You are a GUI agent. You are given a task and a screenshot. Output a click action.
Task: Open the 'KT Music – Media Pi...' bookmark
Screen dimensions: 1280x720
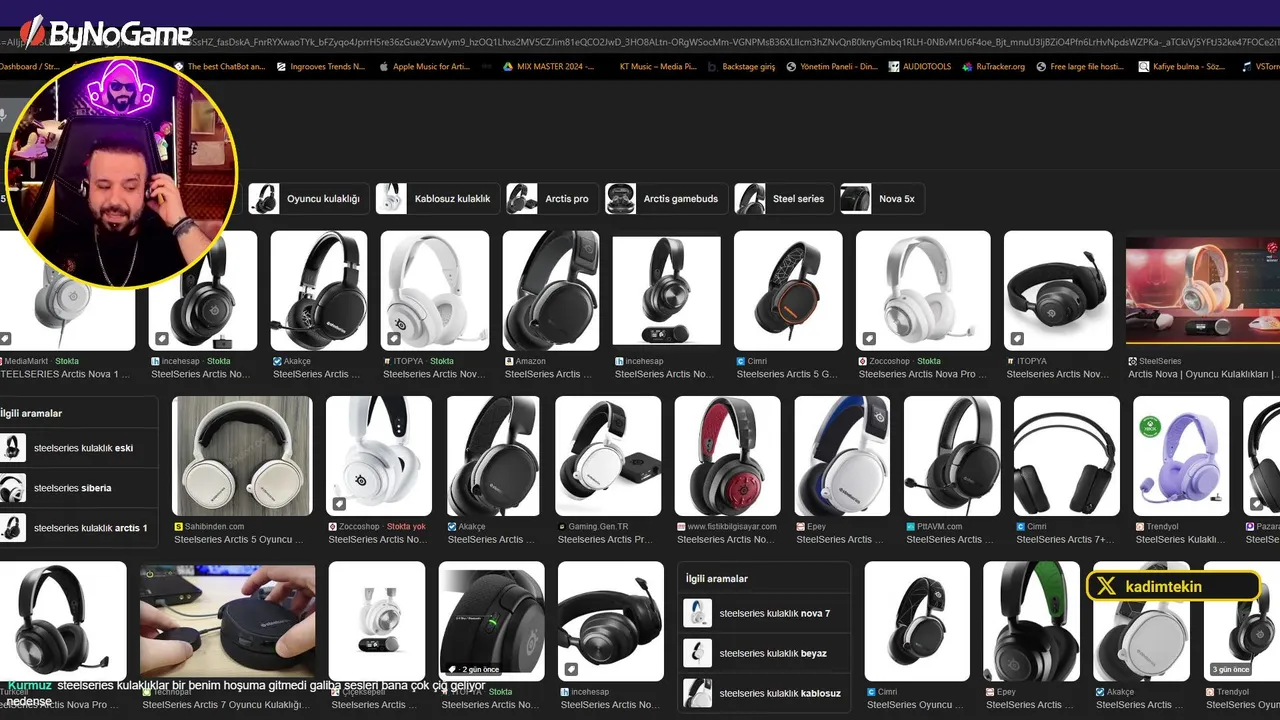(658, 67)
